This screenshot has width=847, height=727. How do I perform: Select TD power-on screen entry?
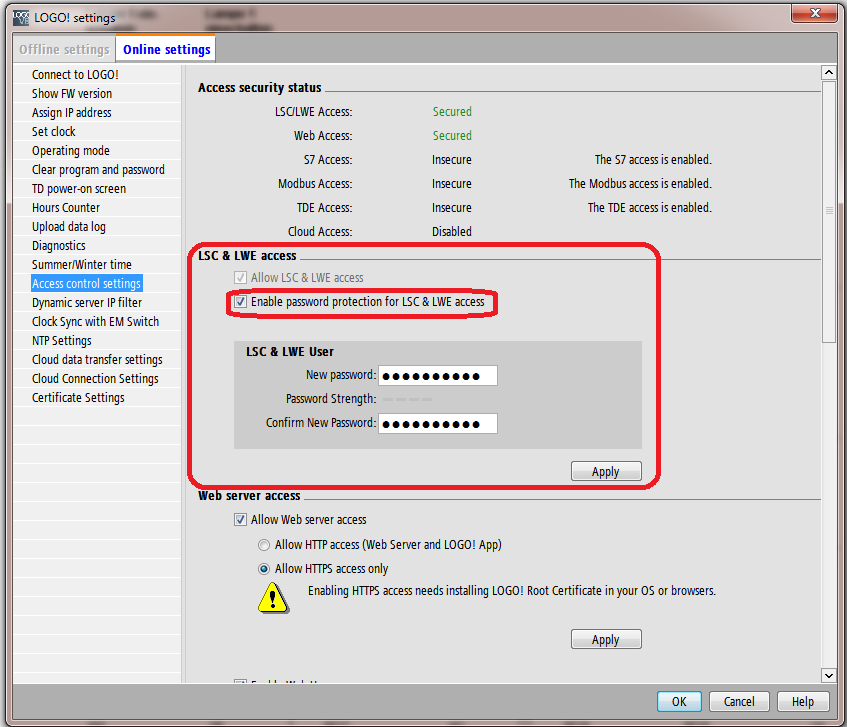79,189
